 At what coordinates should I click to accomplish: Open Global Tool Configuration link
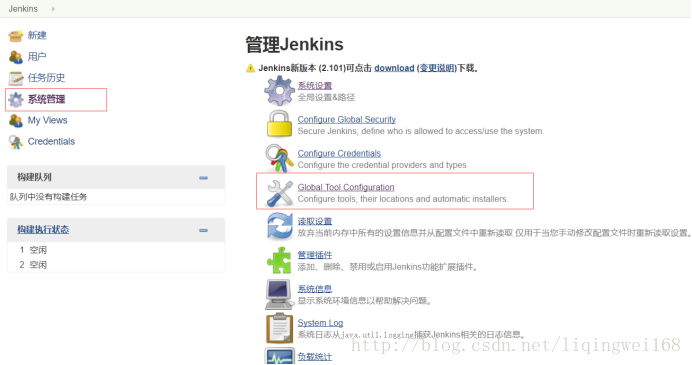346,187
